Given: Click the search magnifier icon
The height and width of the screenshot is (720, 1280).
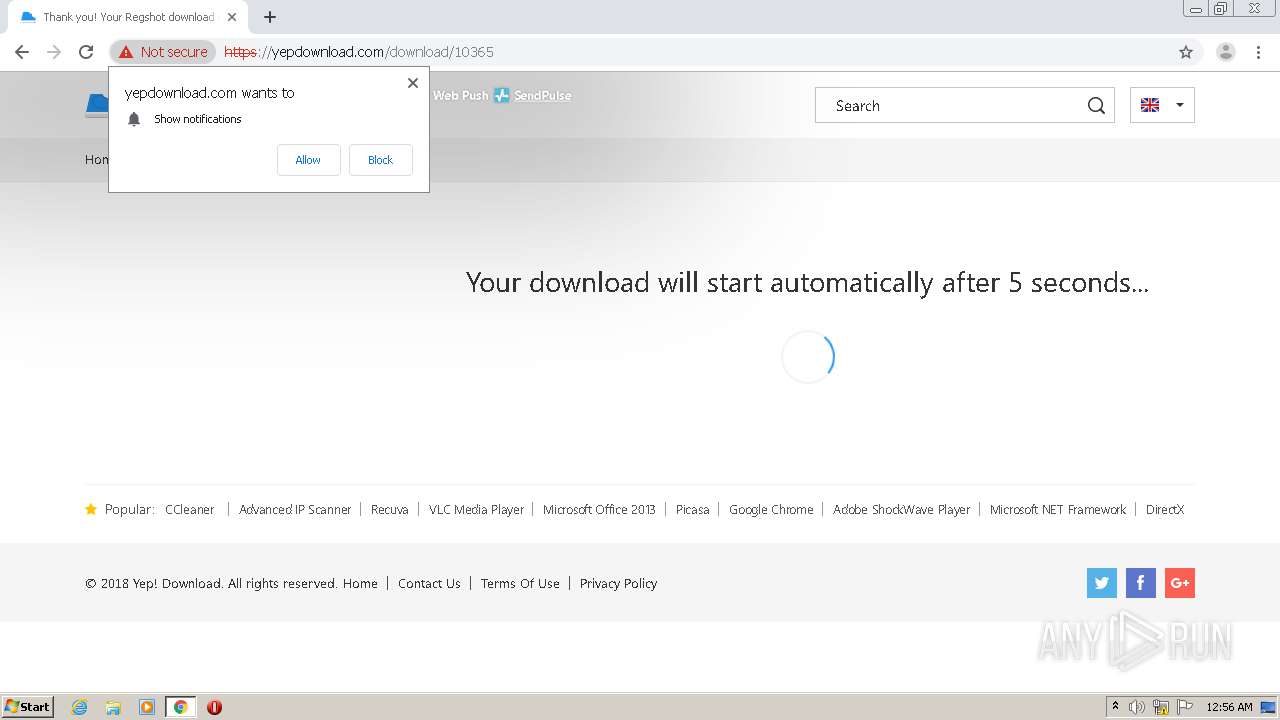Looking at the screenshot, I should coord(1096,105).
